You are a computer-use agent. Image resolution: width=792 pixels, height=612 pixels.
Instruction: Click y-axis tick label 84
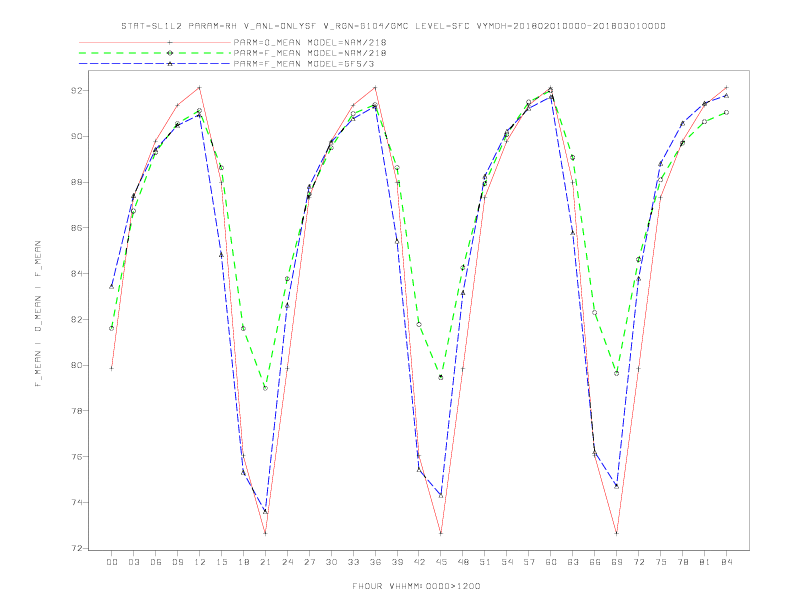pos(77,274)
